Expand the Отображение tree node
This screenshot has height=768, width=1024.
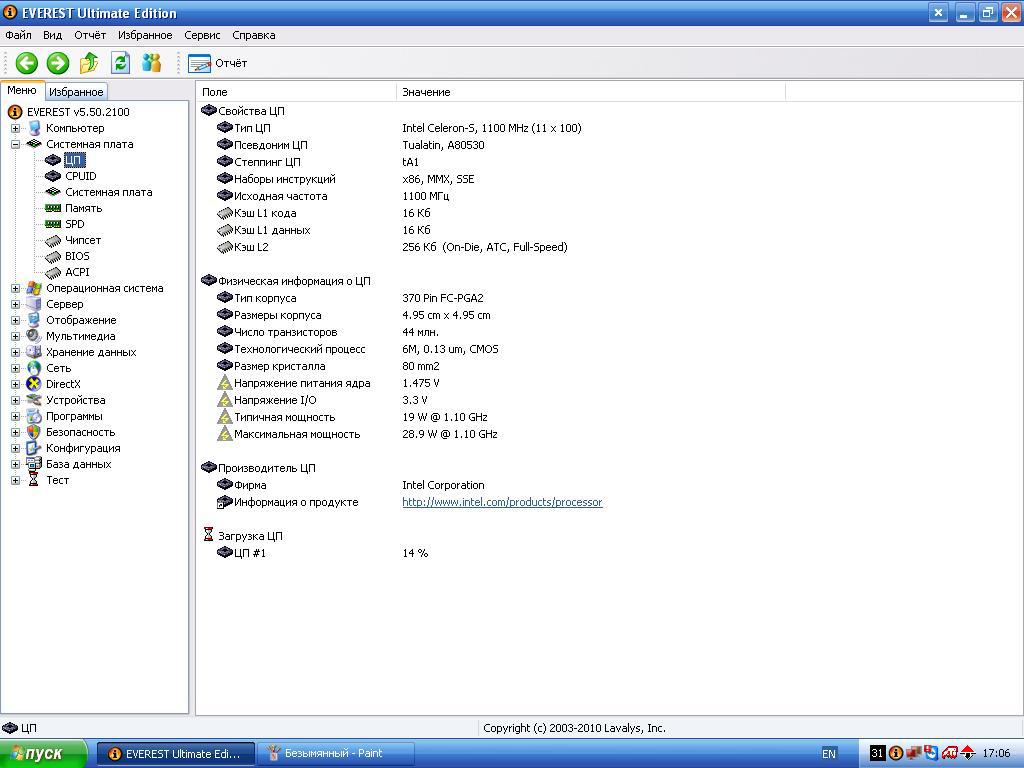(15, 320)
